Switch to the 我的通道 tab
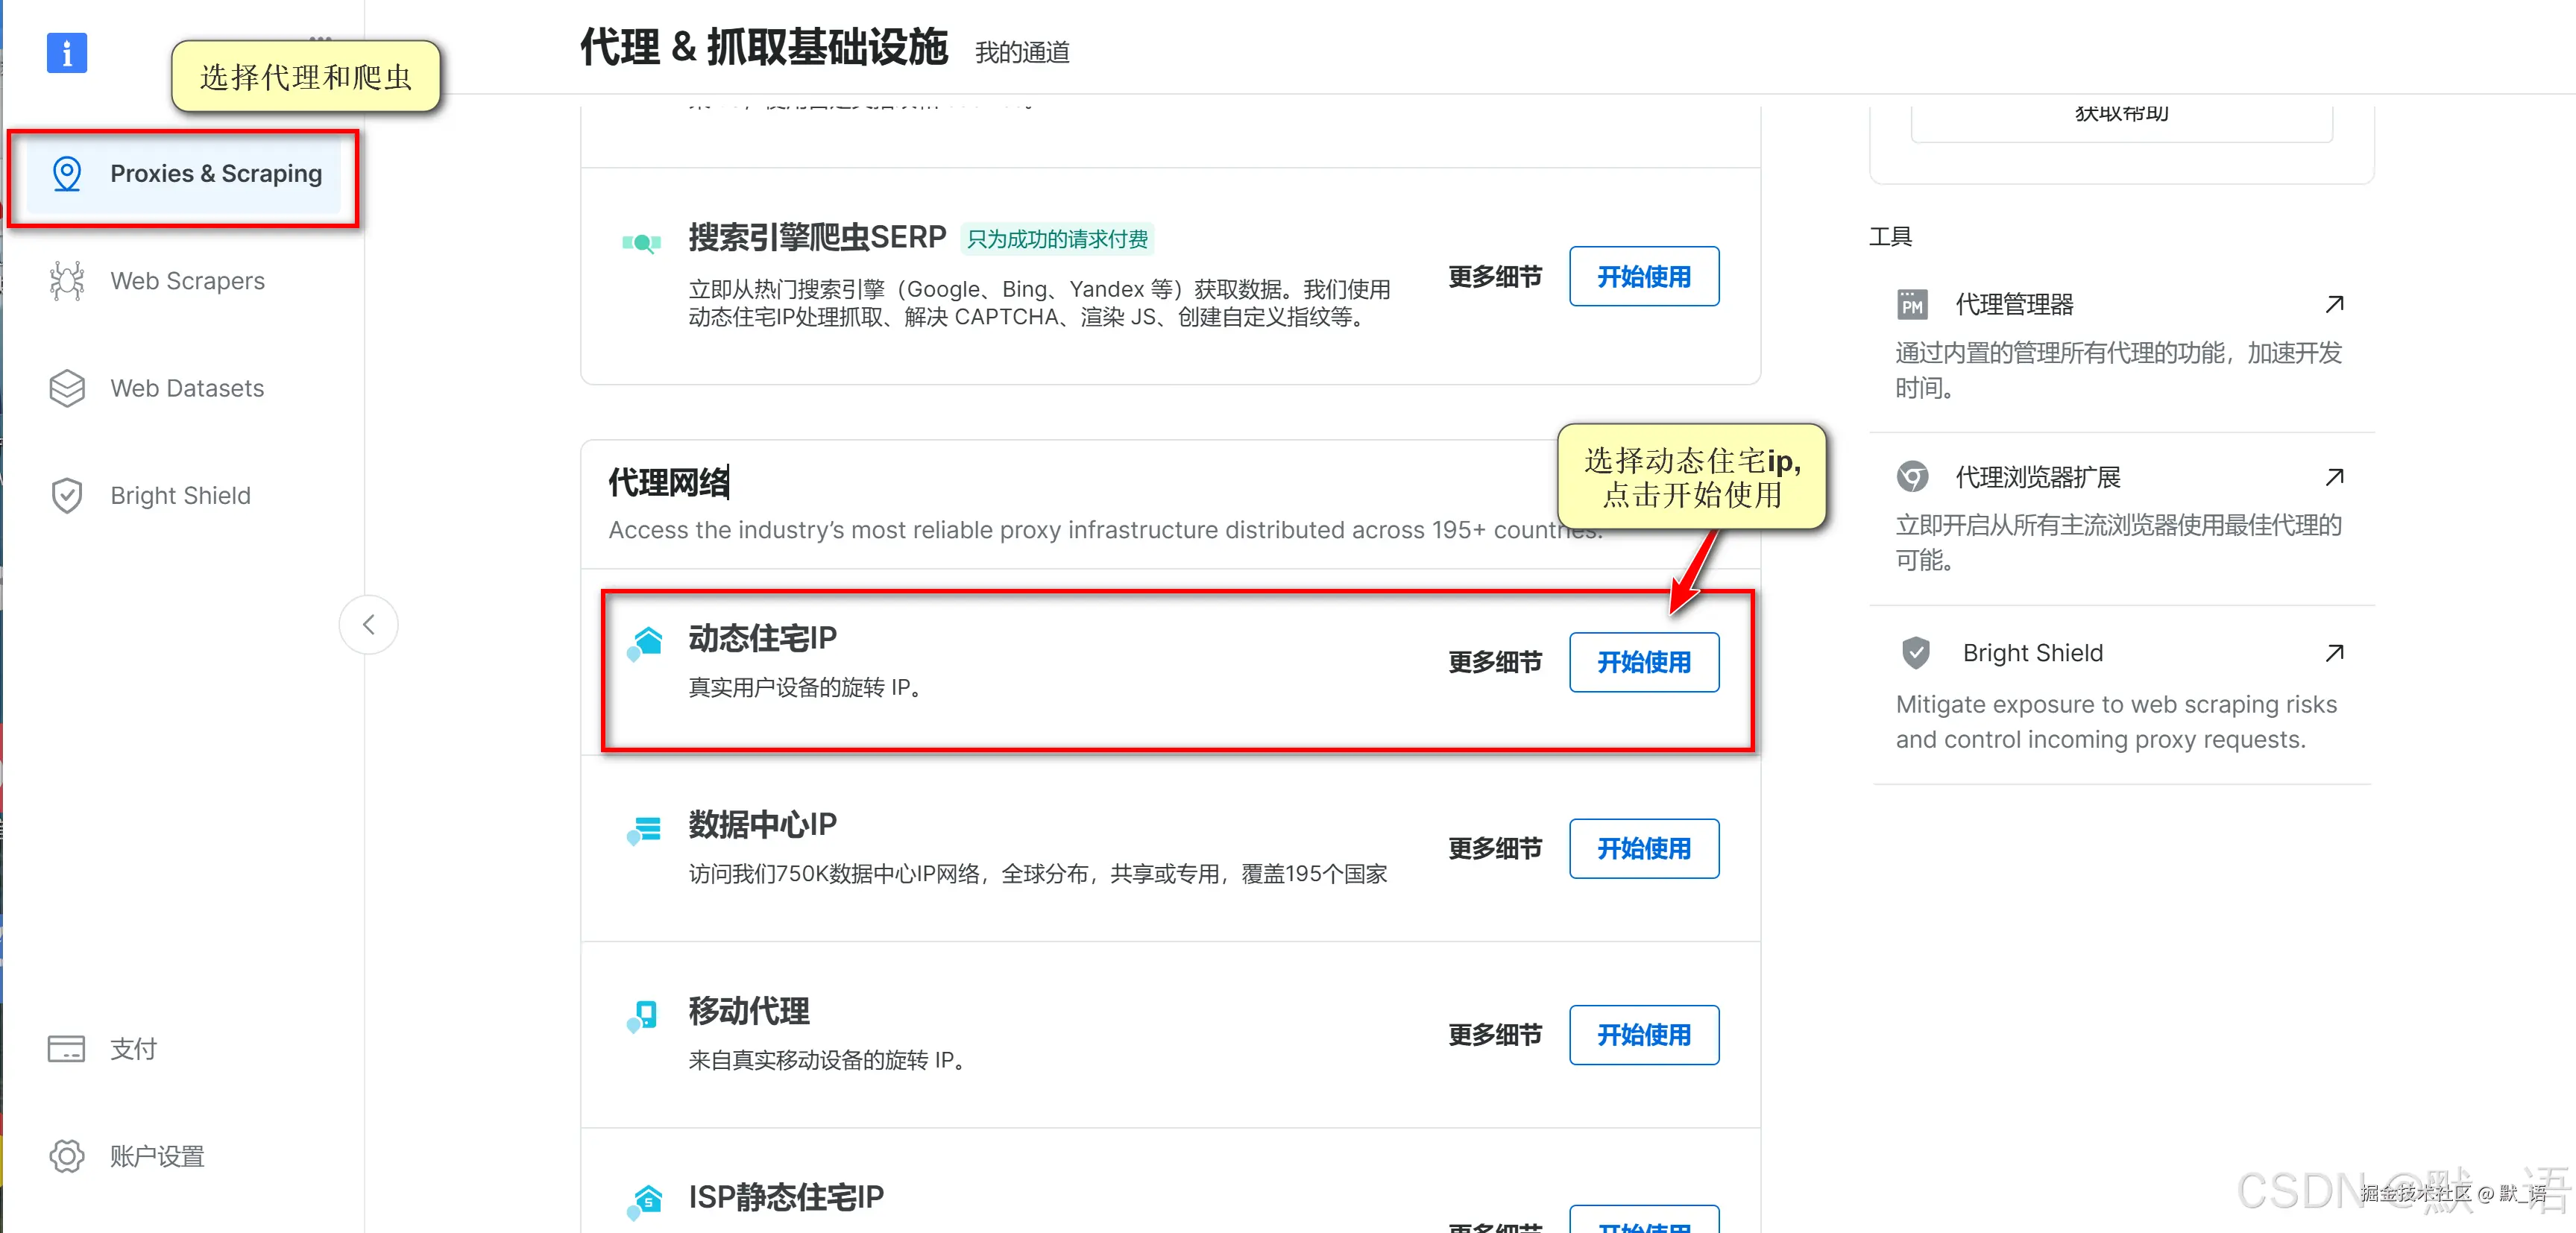The height and width of the screenshot is (1233, 2576). (1022, 52)
